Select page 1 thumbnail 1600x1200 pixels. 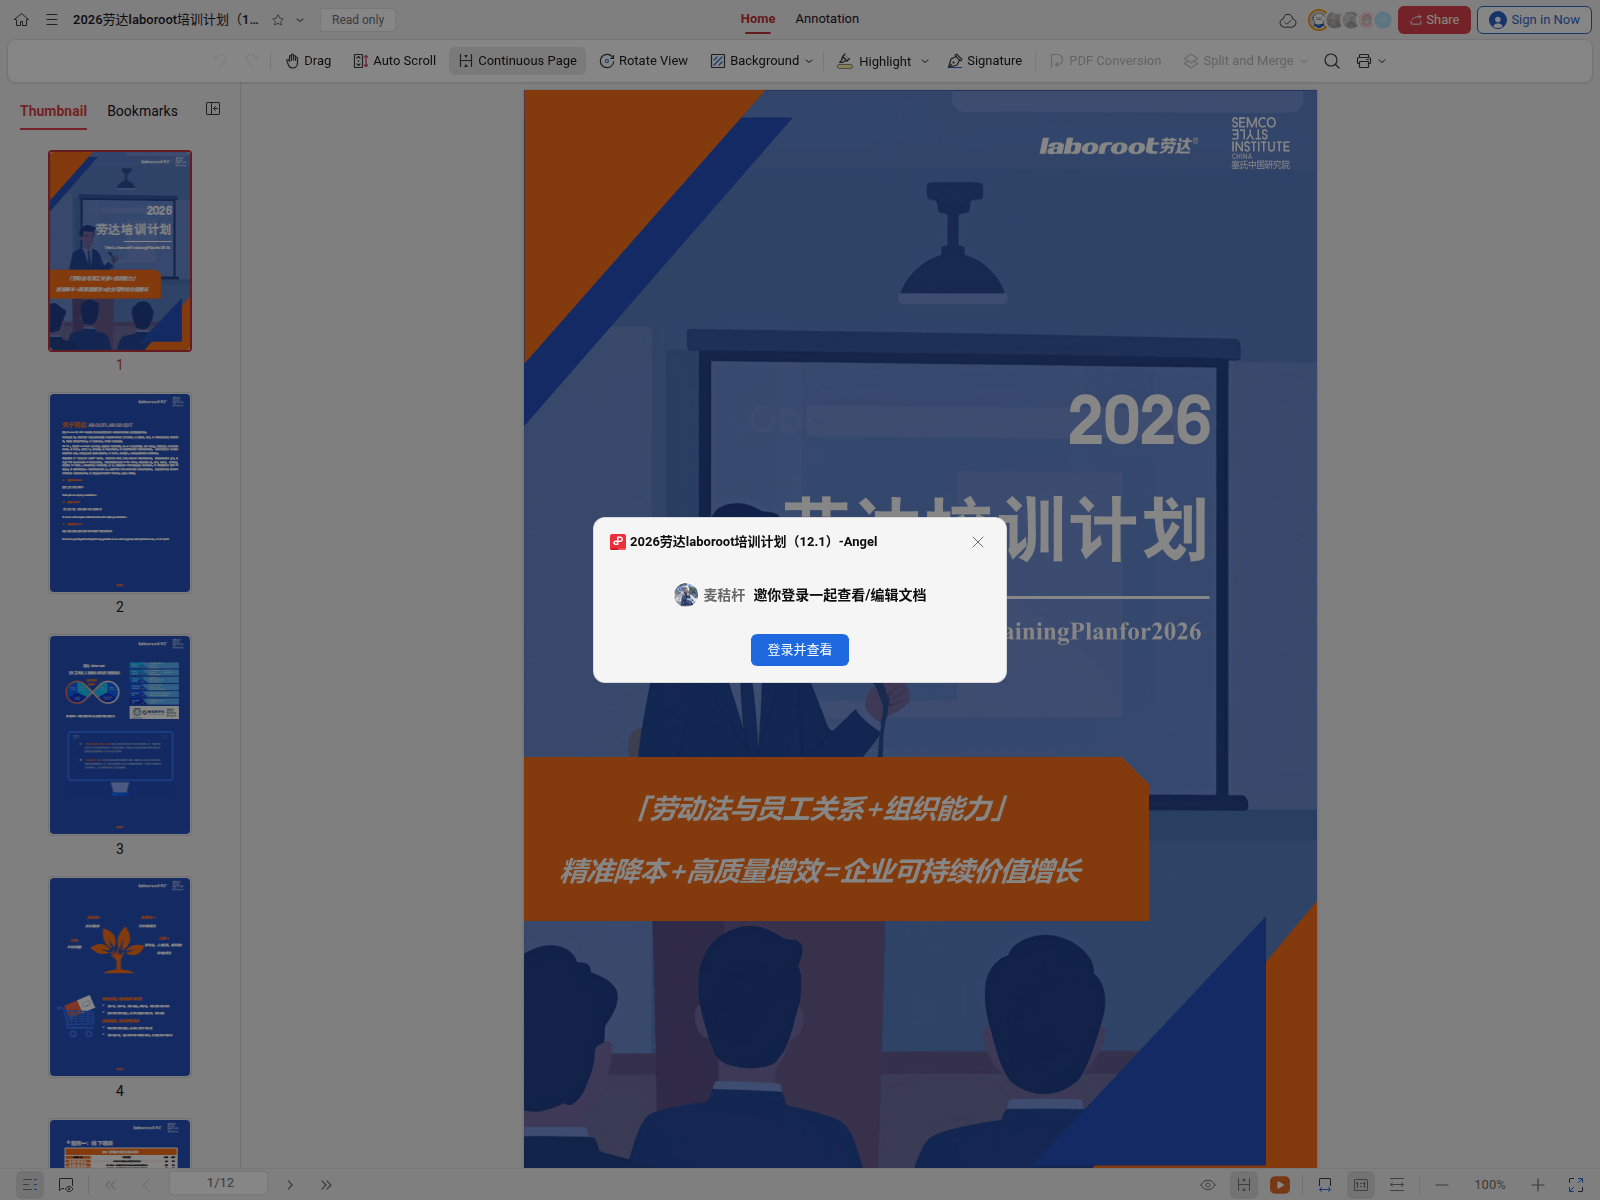pyautogui.click(x=120, y=251)
